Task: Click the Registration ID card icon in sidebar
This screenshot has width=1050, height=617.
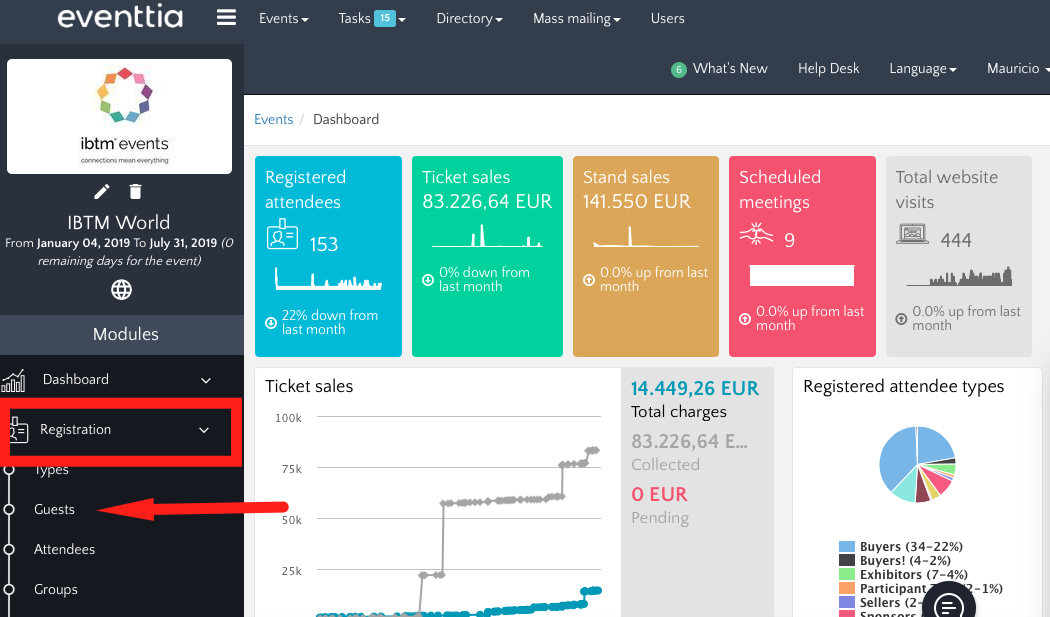Action: click(x=17, y=430)
